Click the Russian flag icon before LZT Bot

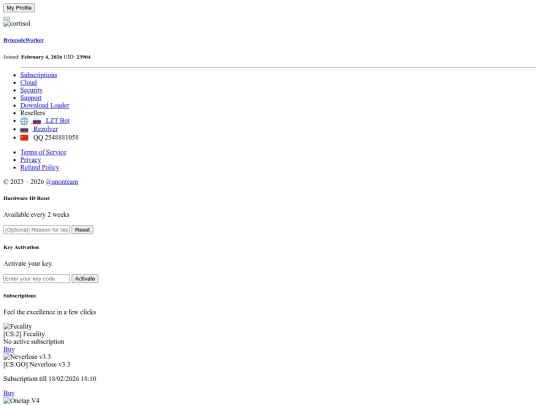pyautogui.click(x=37, y=121)
